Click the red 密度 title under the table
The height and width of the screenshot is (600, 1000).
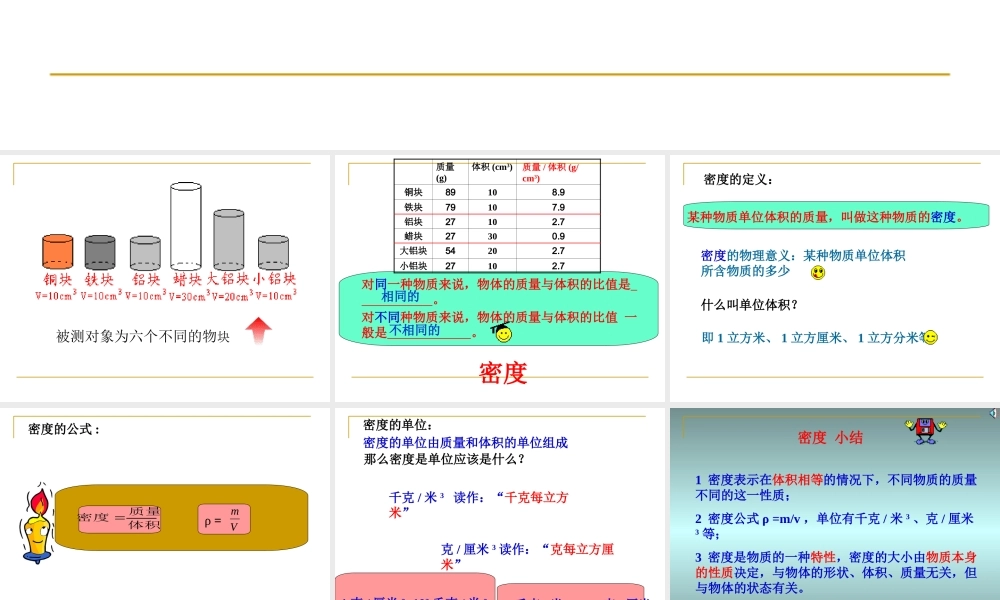pos(503,373)
